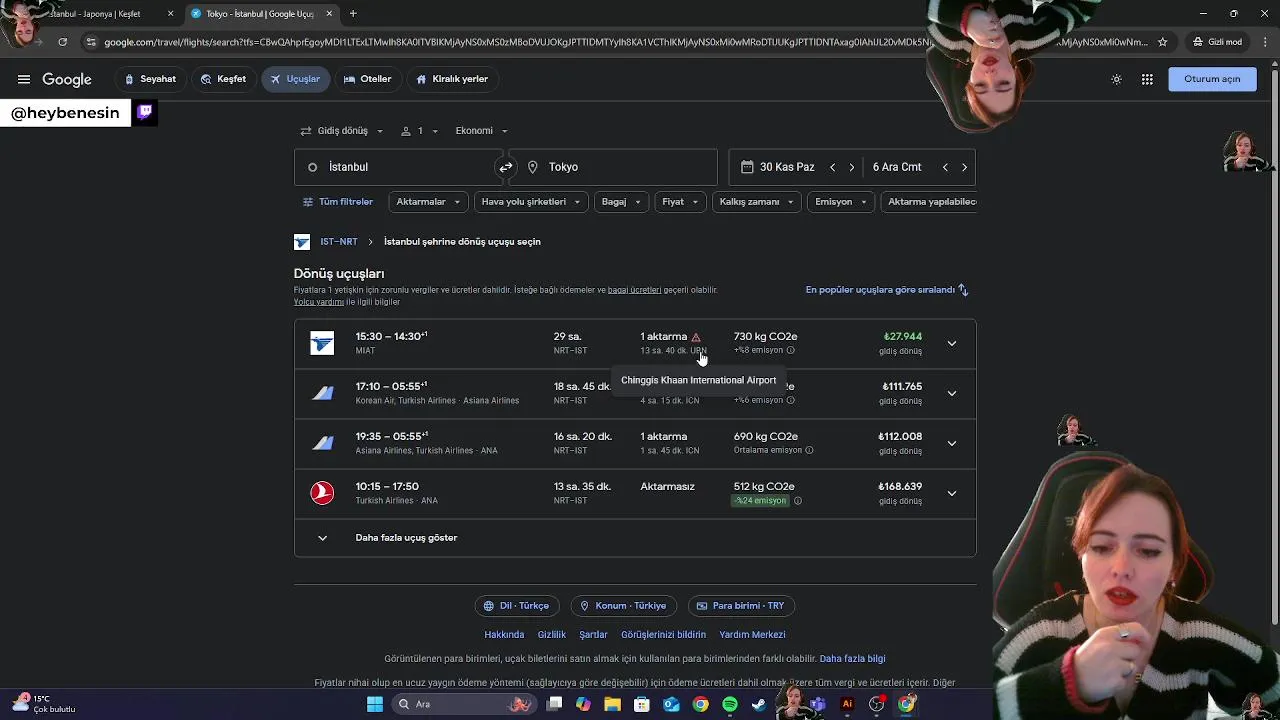Open a new browser tab

353,14
